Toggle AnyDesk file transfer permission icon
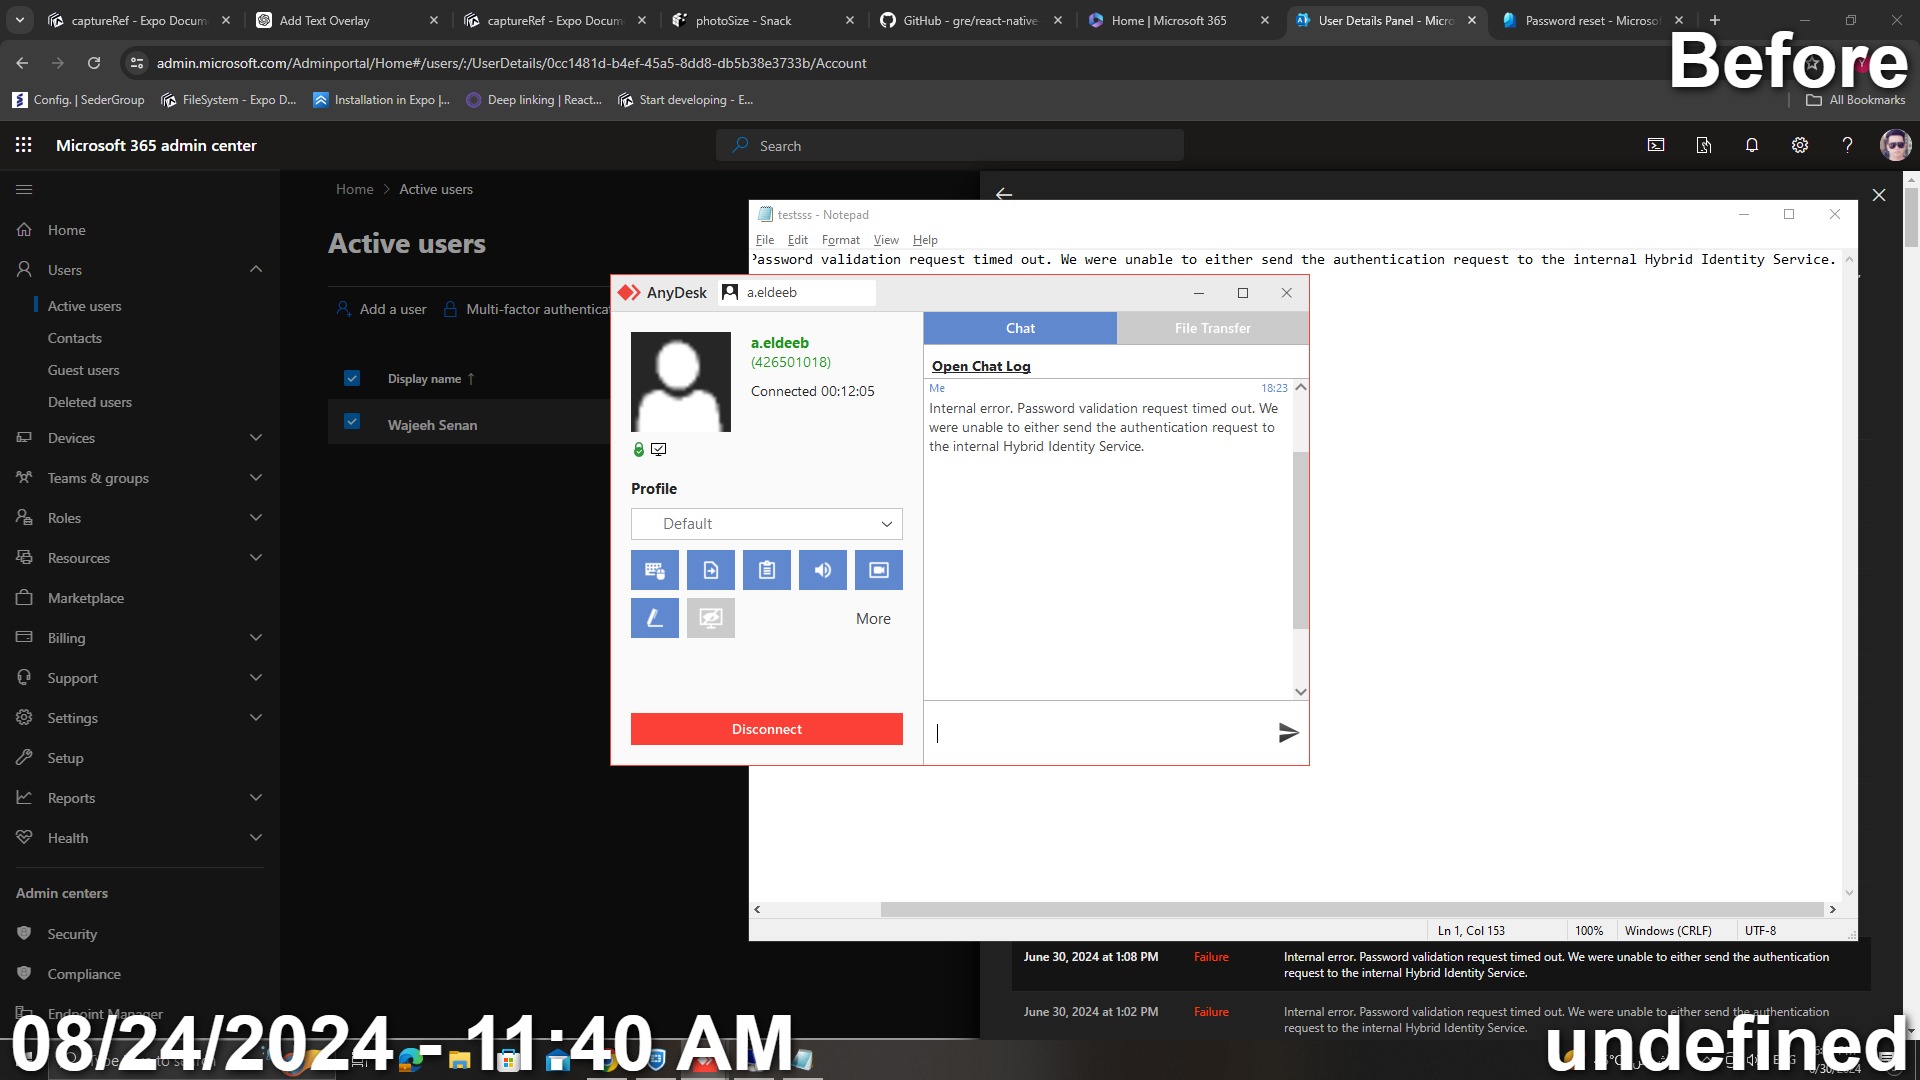The image size is (1920, 1080). tap(711, 570)
